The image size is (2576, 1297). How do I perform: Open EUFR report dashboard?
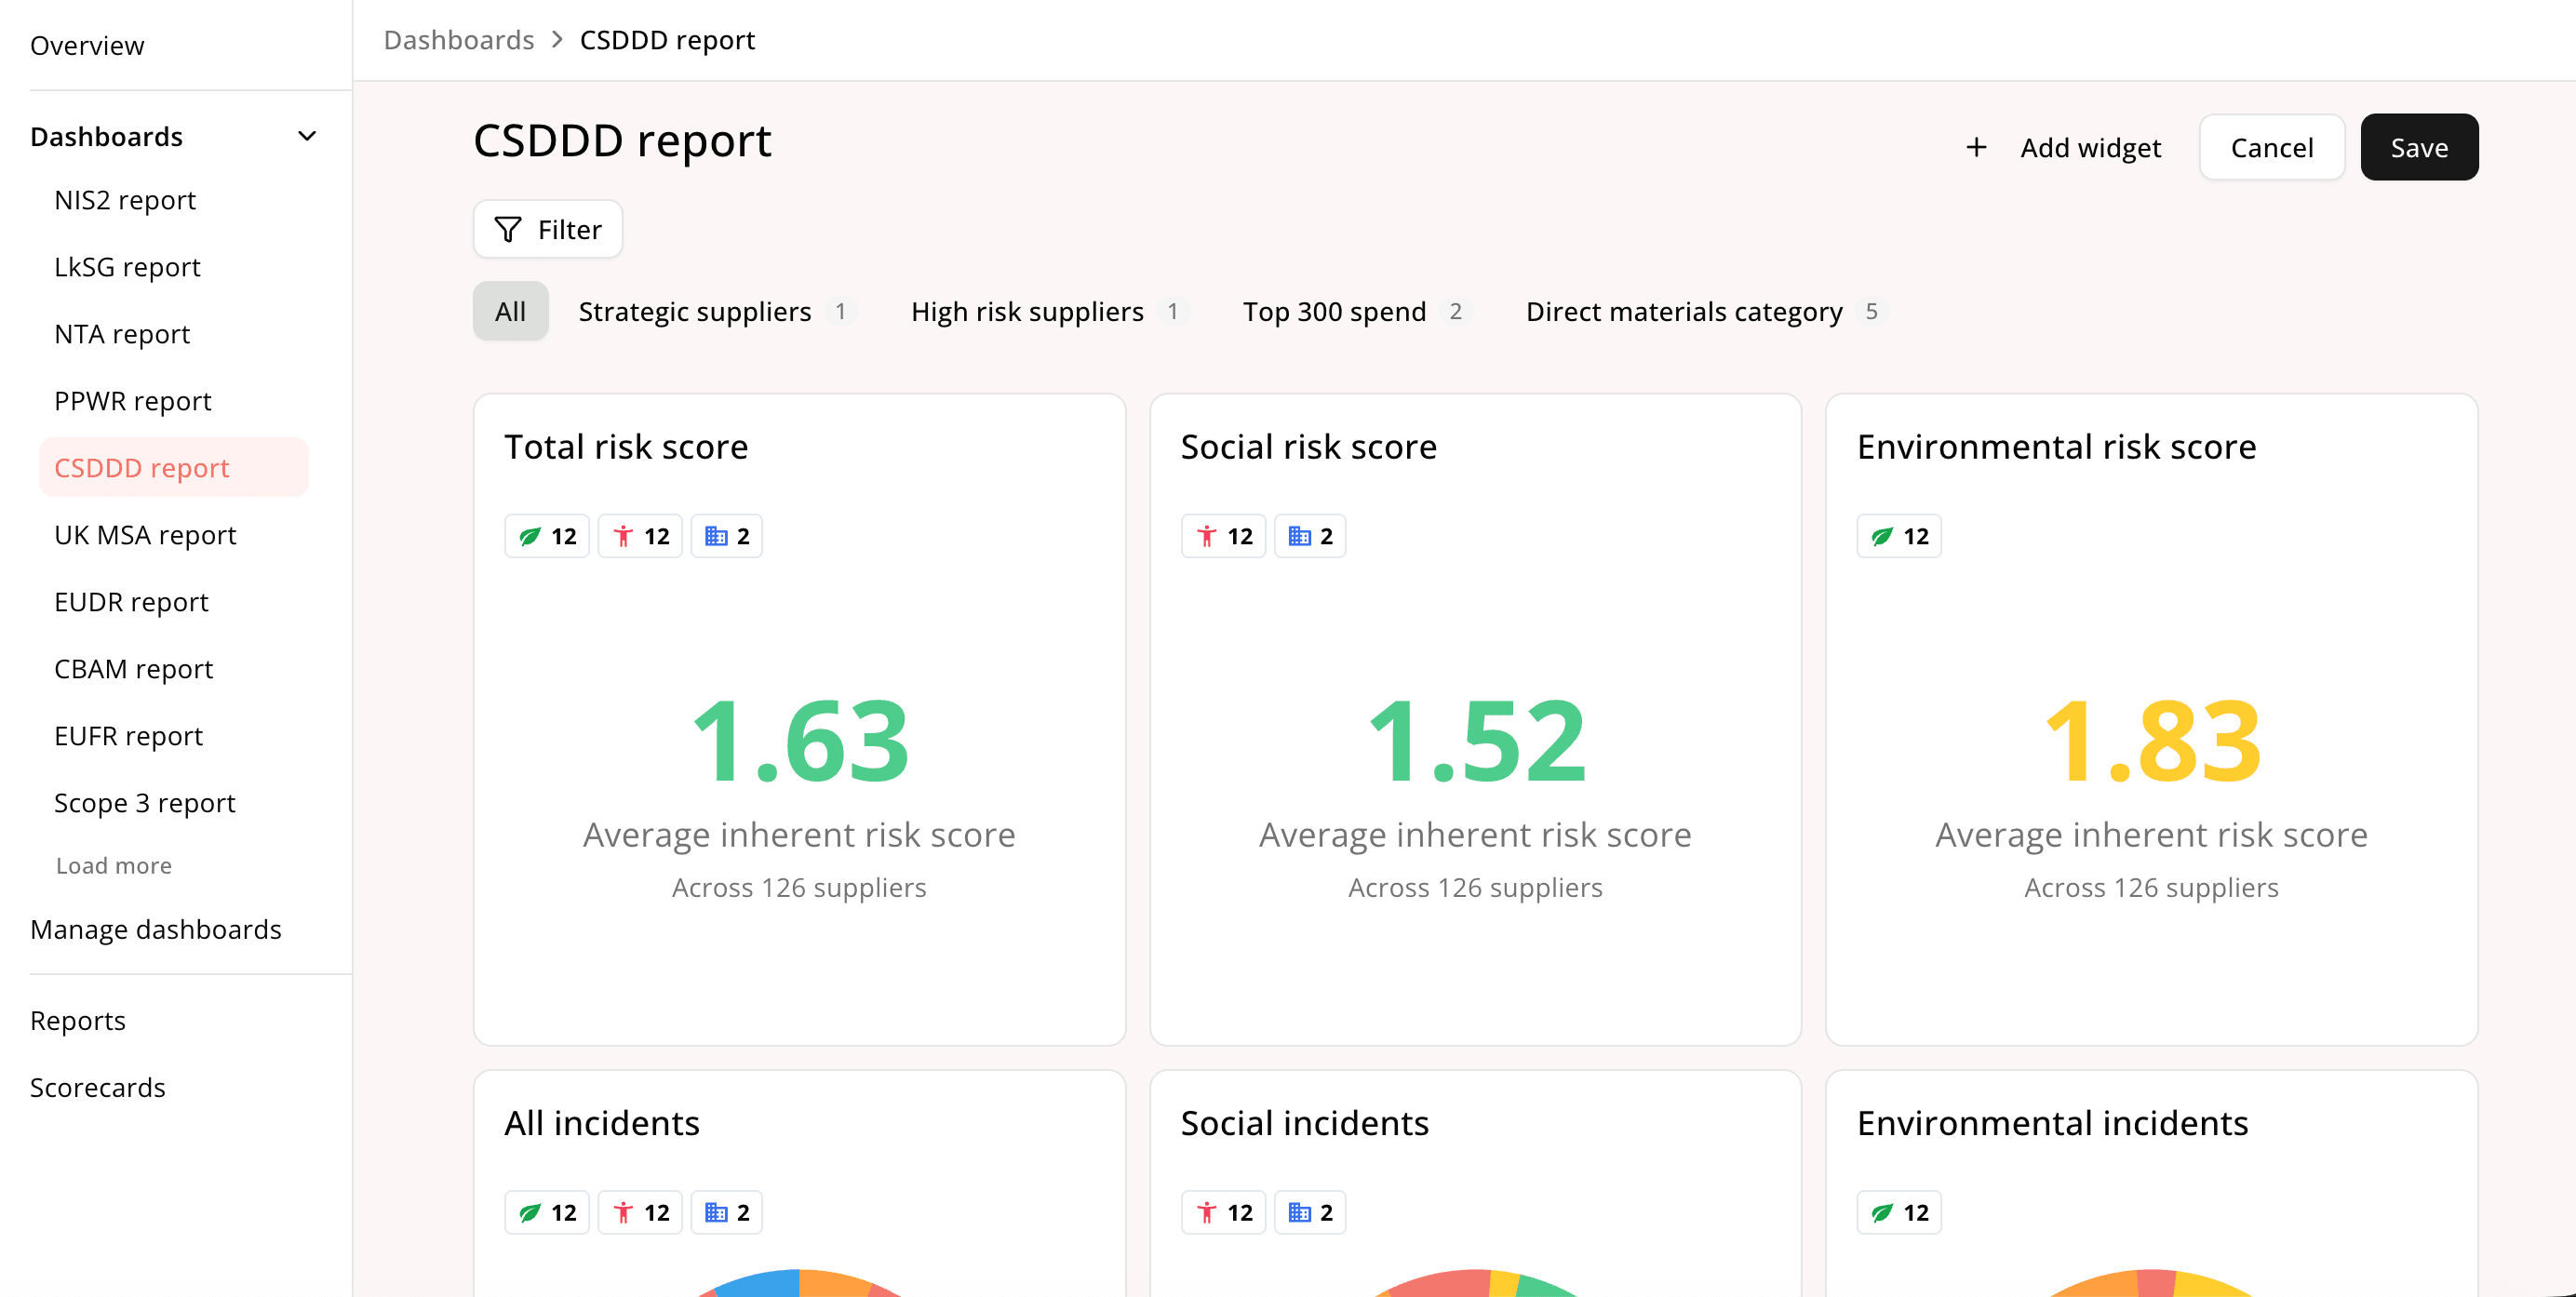pyautogui.click(x=128, y=736)
